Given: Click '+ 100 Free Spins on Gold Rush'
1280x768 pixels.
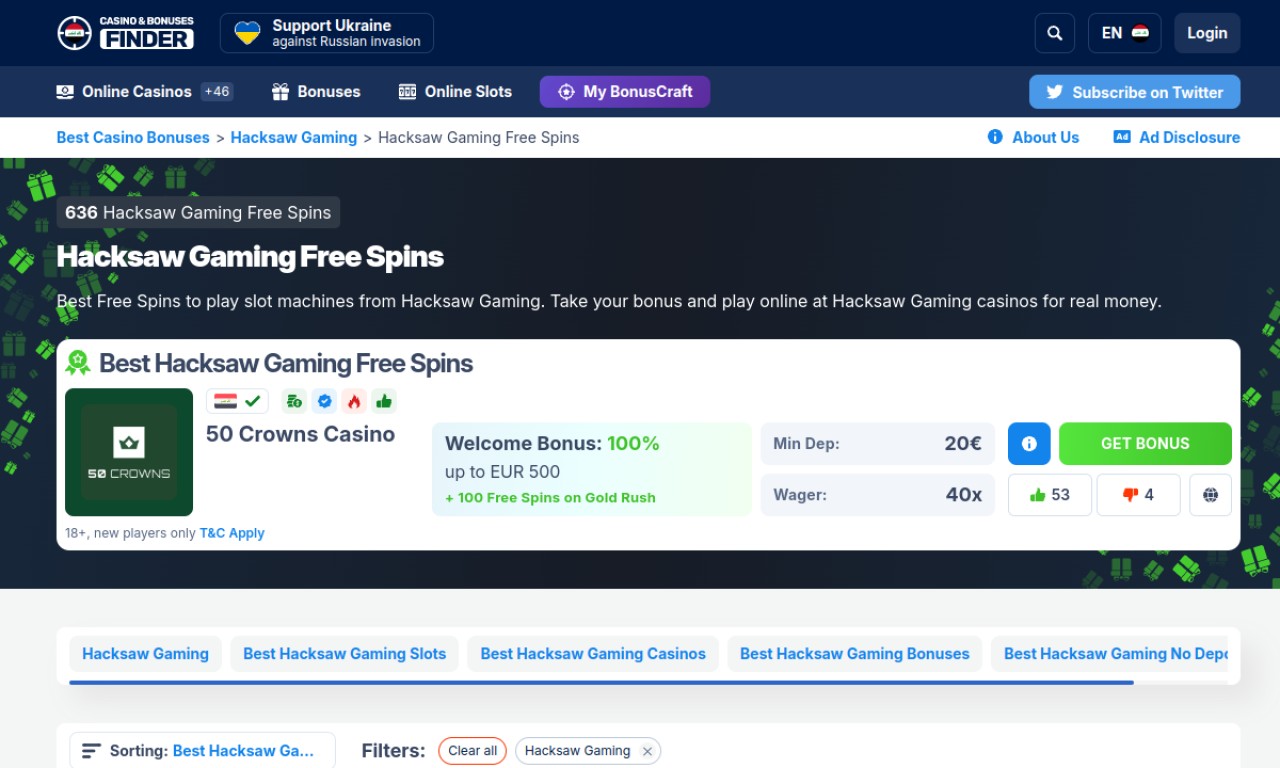Looking at the screenshot, I should pyautogui.click(x=550, y=498).
